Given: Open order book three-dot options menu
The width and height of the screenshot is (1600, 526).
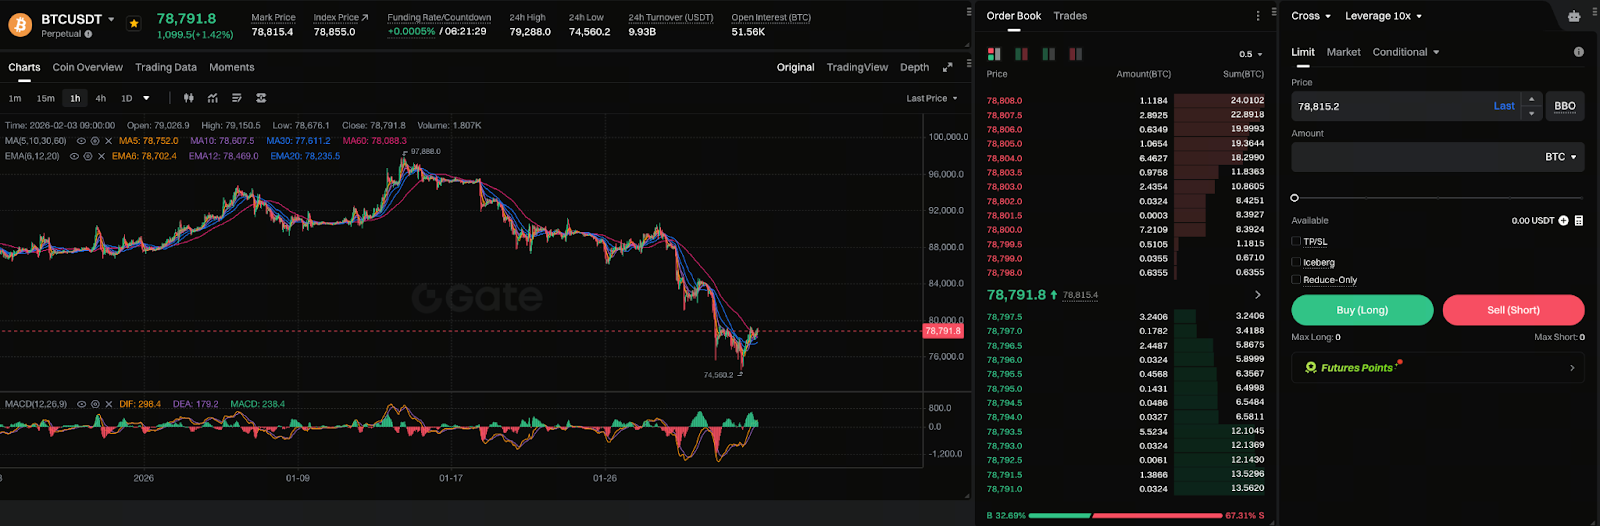Looking at the screenshot, I should point(1258,16).
